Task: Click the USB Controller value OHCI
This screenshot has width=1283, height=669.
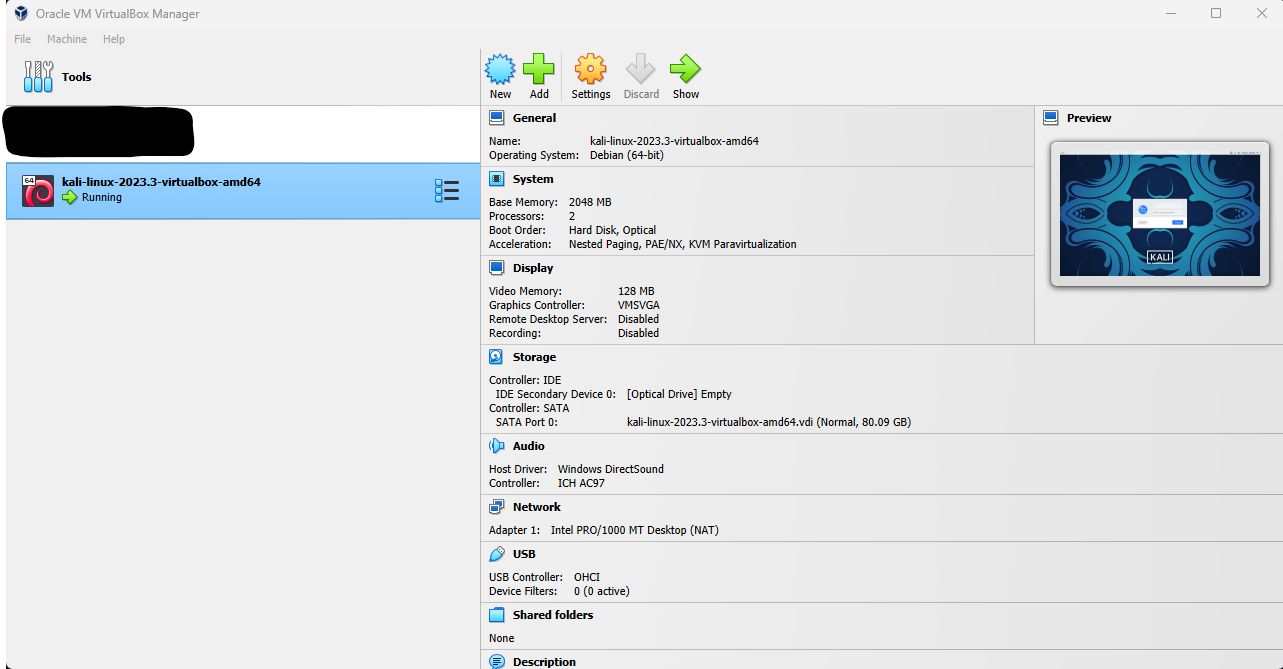Action: coord(587,577)
